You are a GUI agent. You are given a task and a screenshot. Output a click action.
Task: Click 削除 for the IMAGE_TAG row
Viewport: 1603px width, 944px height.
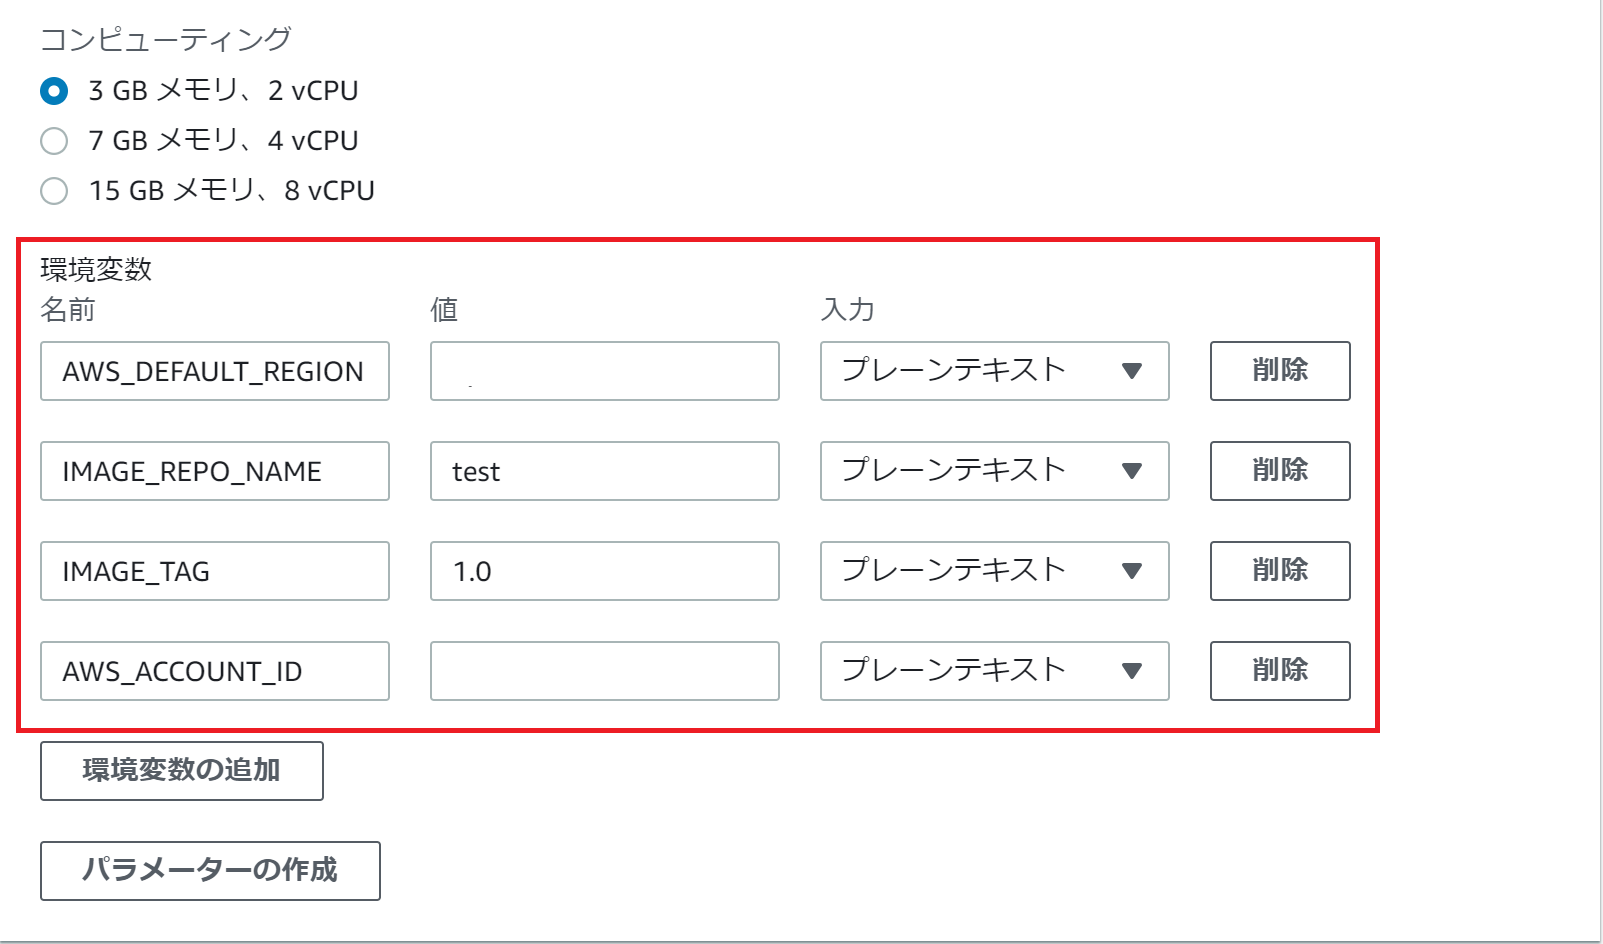pyautogui.click(x=1279, y=571)
